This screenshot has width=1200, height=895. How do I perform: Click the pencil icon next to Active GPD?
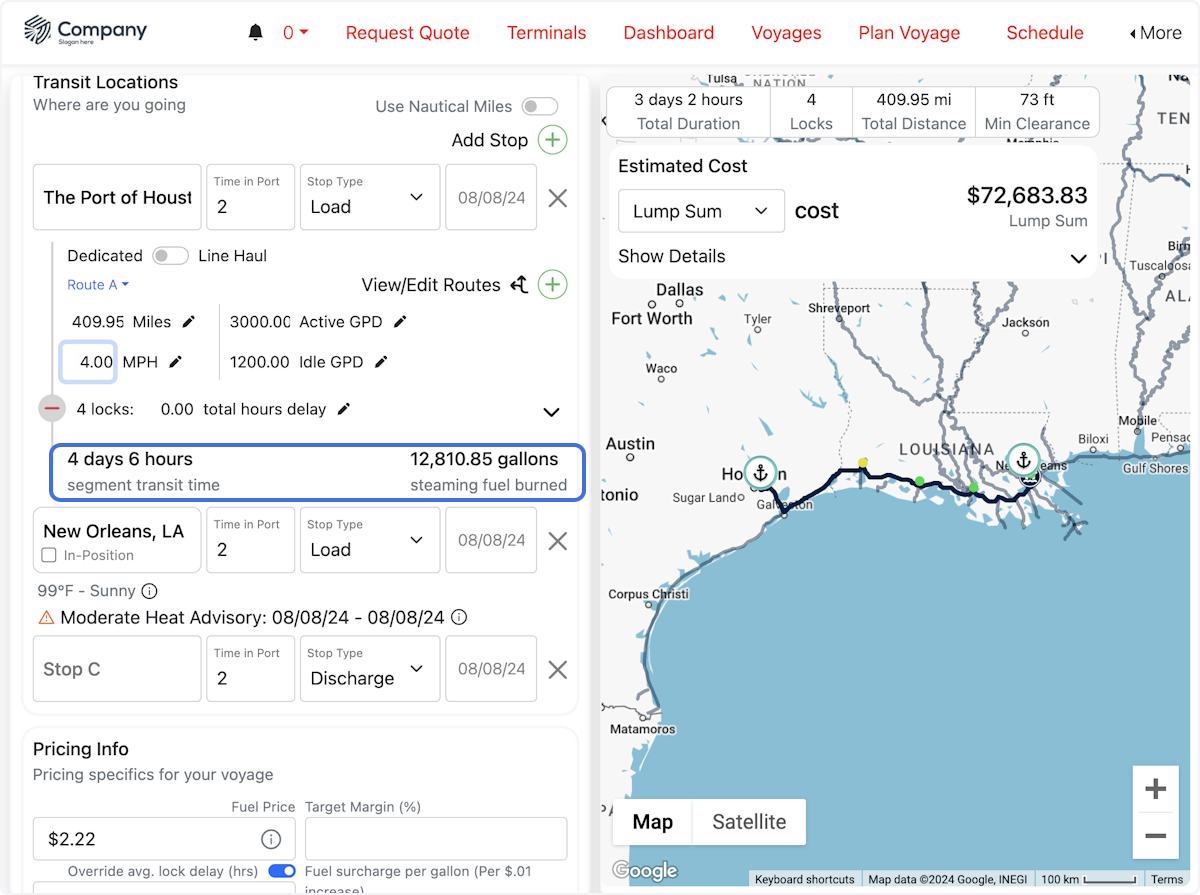400,322
